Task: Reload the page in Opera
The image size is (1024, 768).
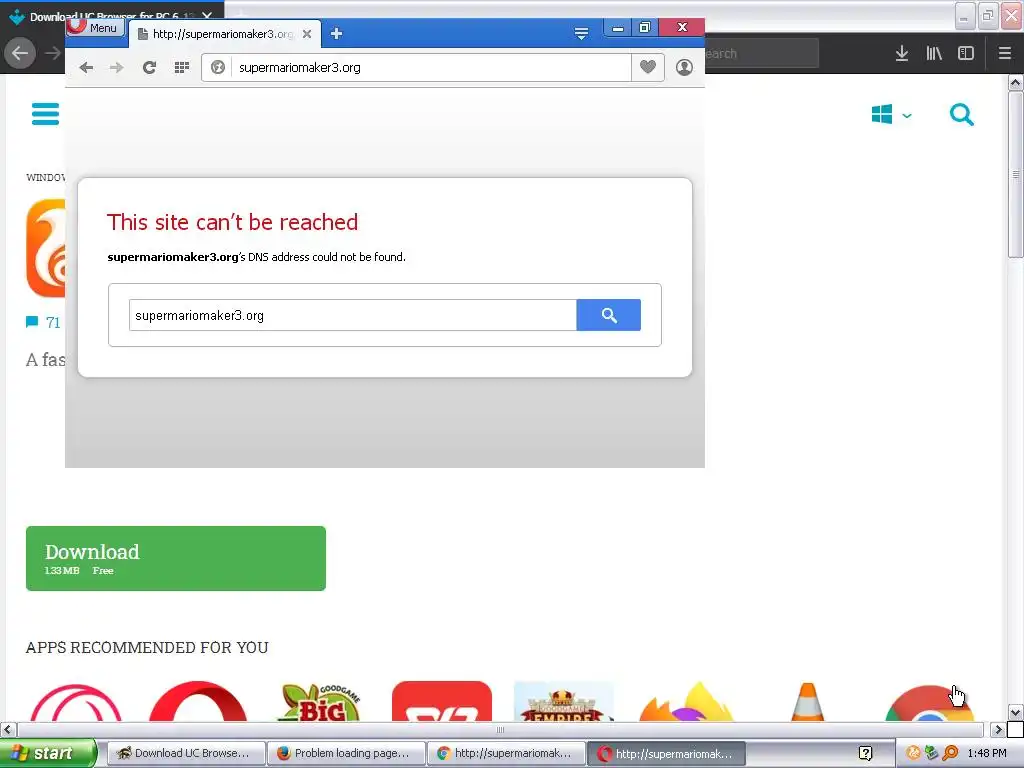Action: [150, 67]
